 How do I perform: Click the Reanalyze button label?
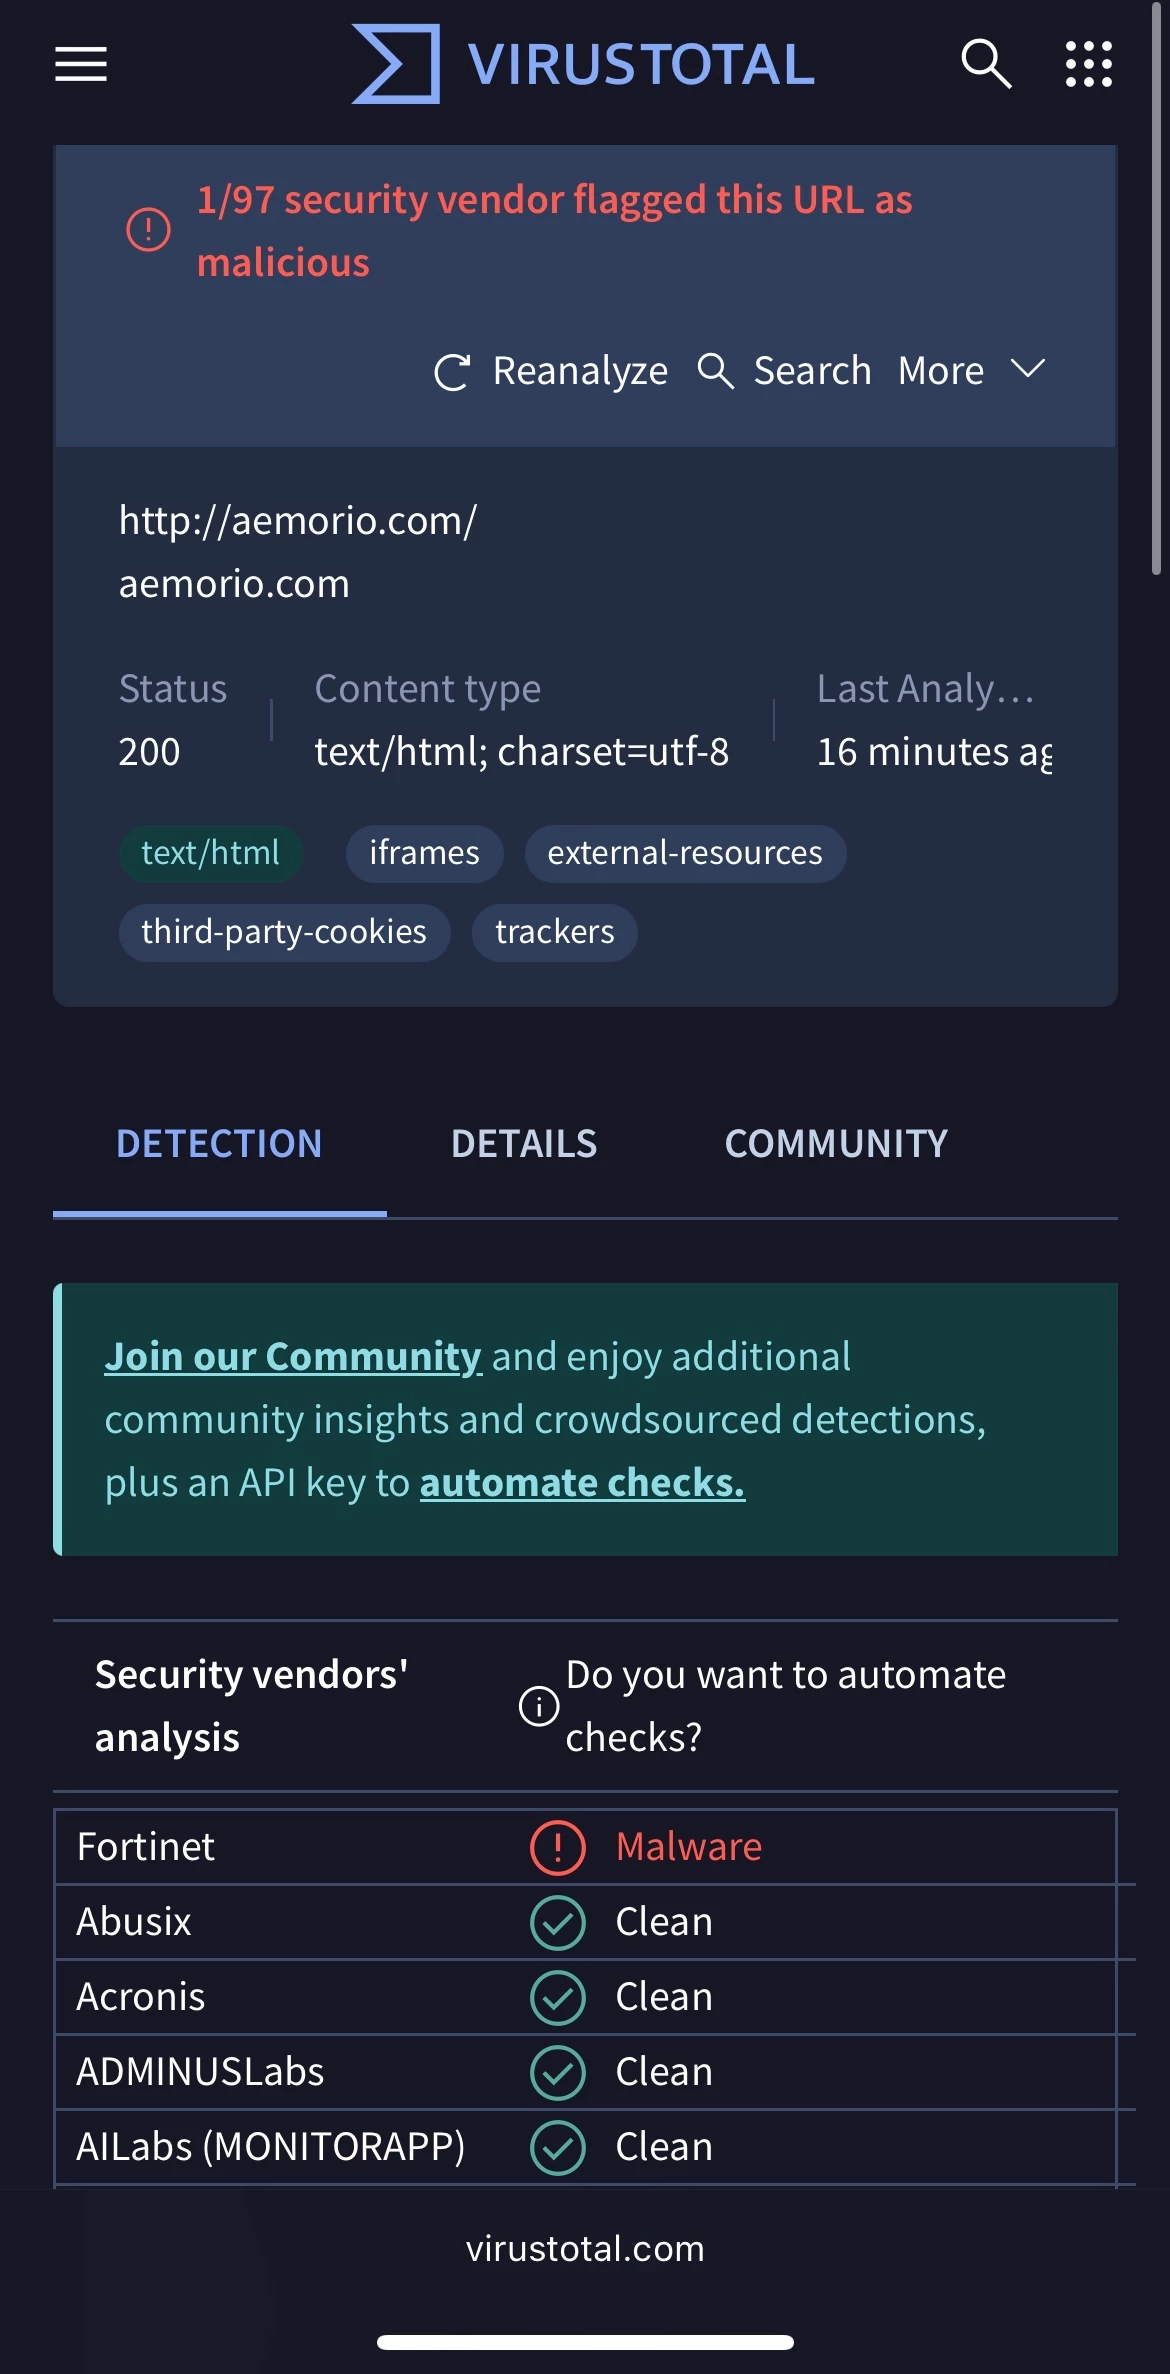click(x=580, y=371)
